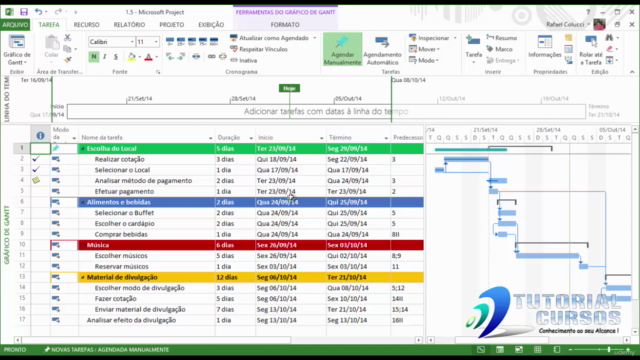Click the Format Painter brush icon
The image size is (640, 360).
(68, 60)
